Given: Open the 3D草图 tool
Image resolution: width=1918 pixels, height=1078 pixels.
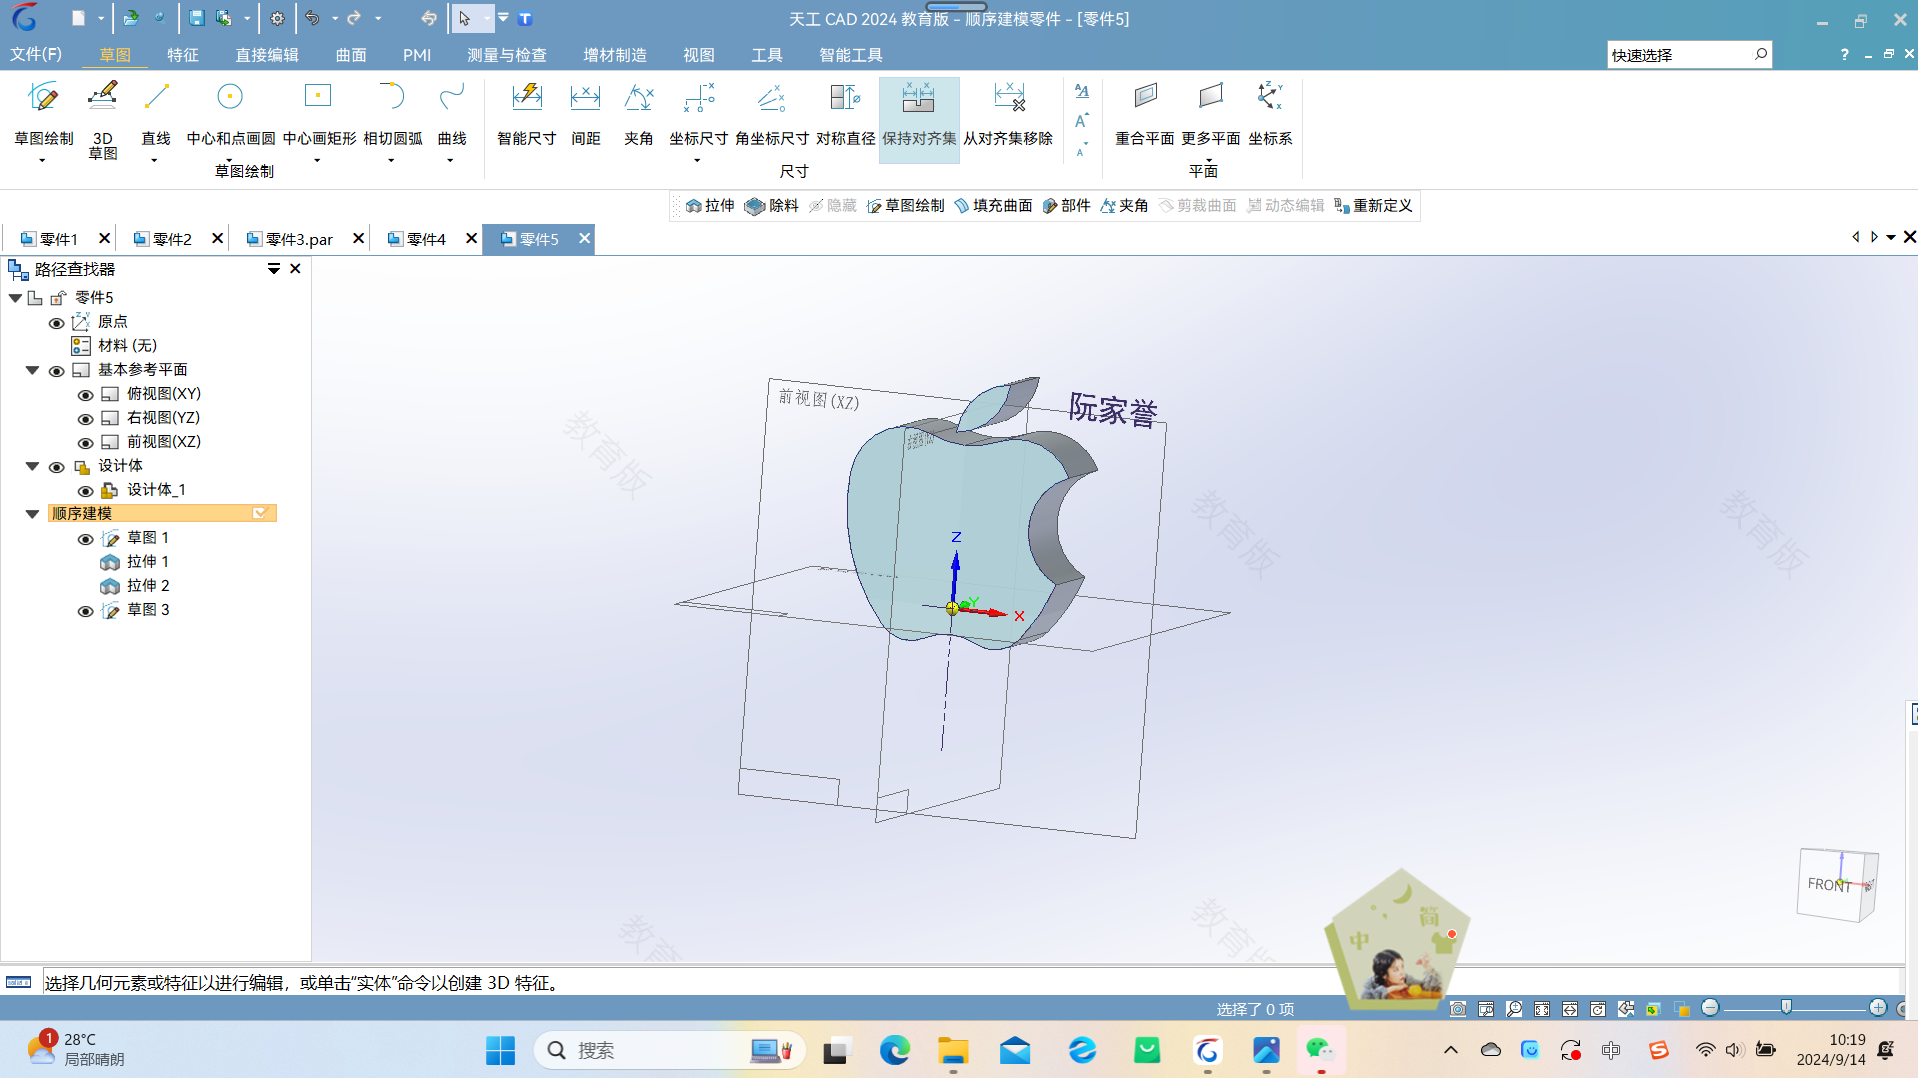Looking at the screenshot, I should tap(102, 120).
